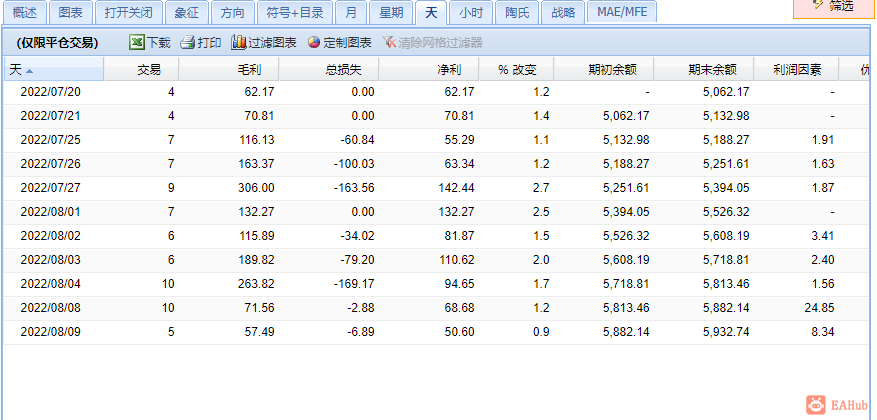
Task: Select the 2022/08/02 row date
Action: (x=50, y=236)
